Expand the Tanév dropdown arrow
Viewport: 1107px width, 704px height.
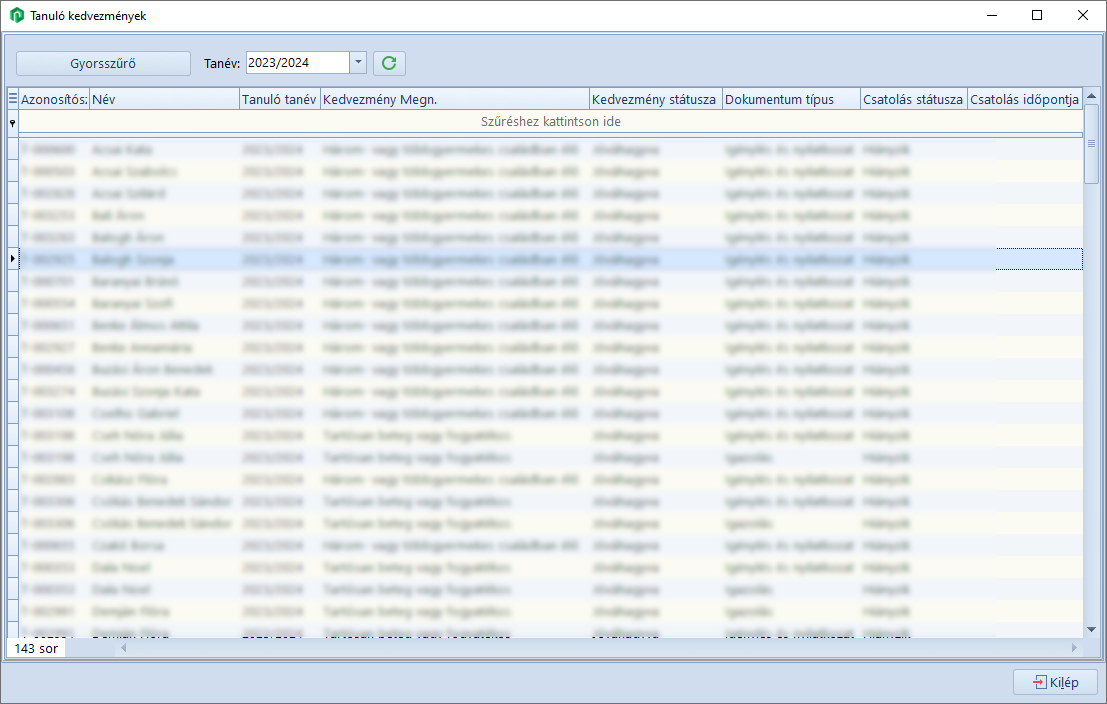point(358,63)
